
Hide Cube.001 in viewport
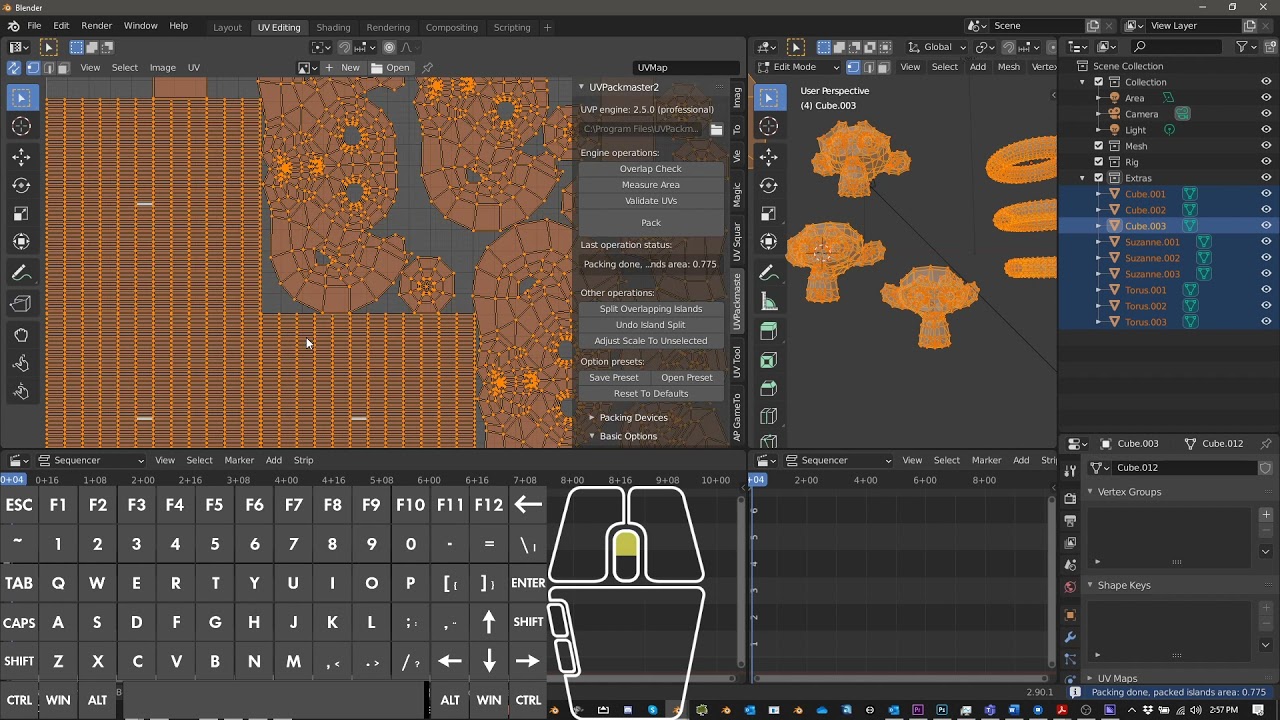[x=1266, y=194]
